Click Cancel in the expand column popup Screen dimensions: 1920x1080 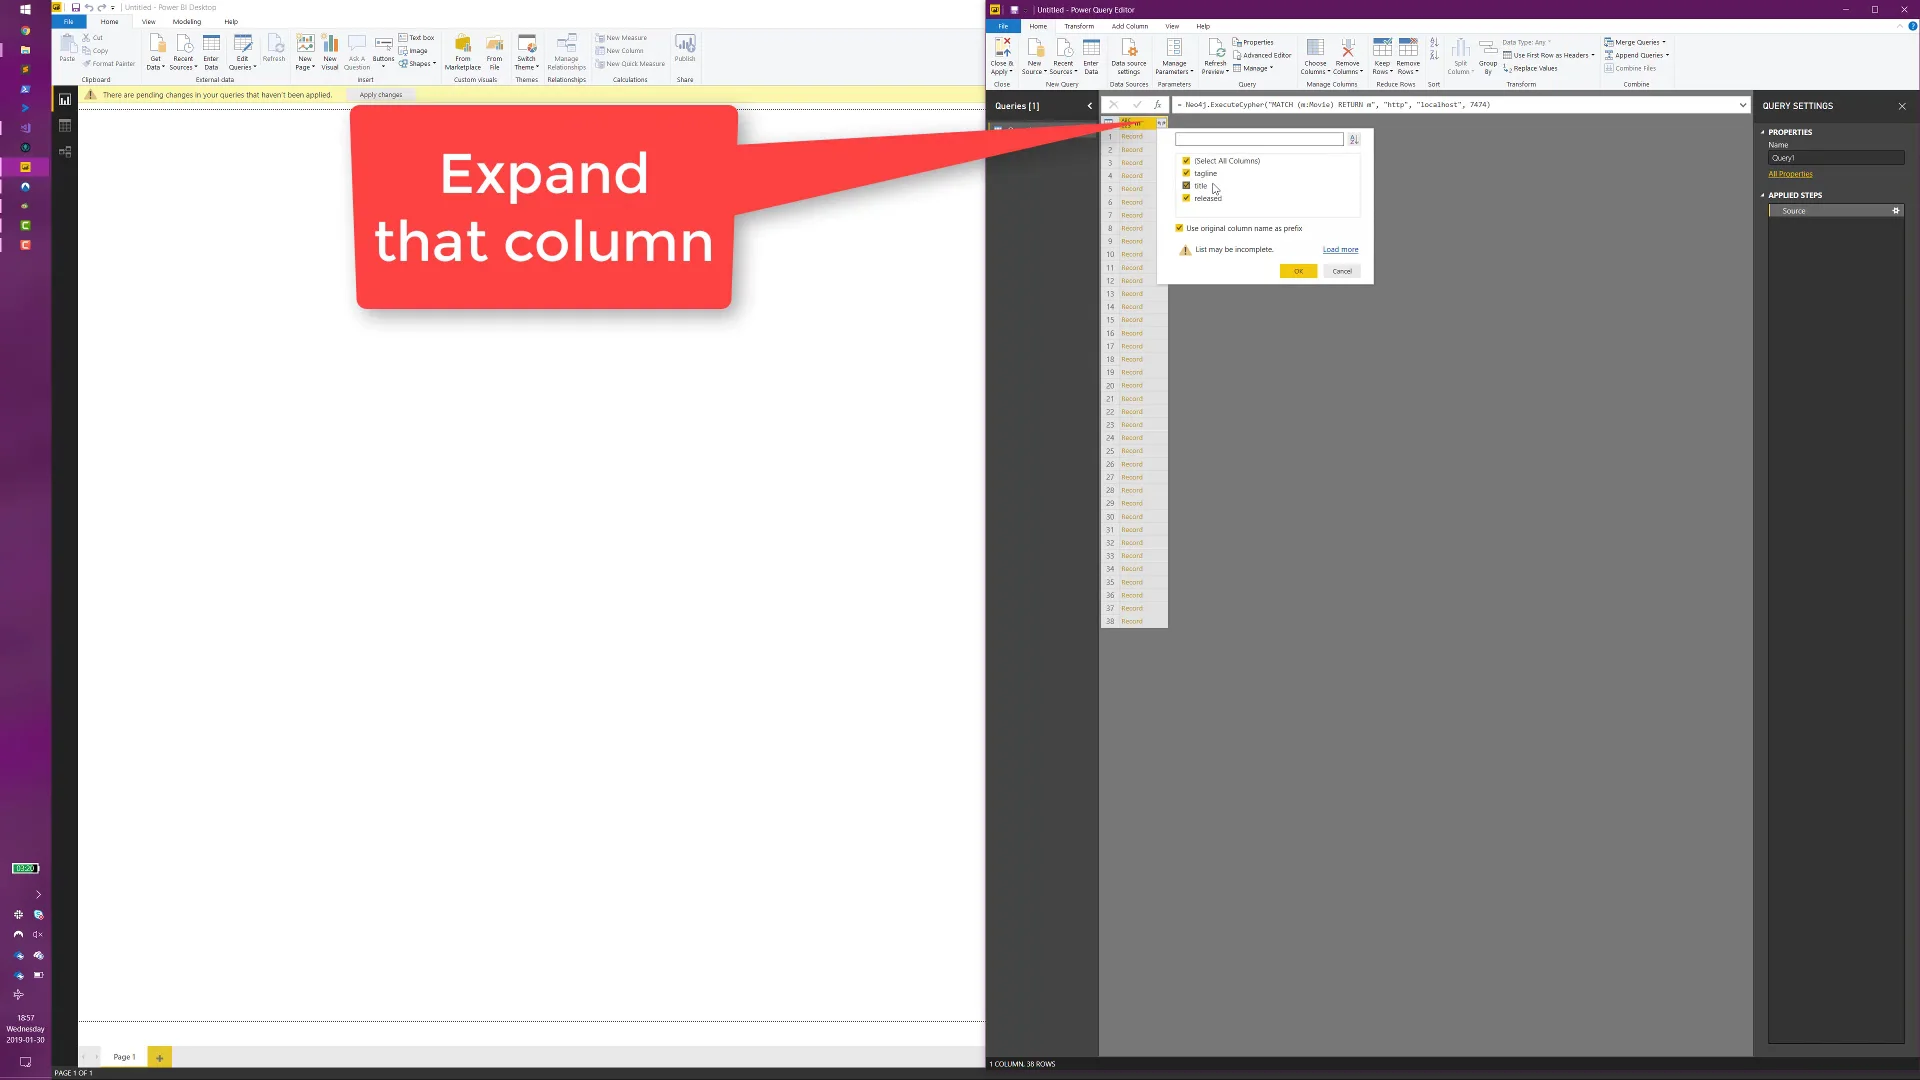pos(1342,271)
